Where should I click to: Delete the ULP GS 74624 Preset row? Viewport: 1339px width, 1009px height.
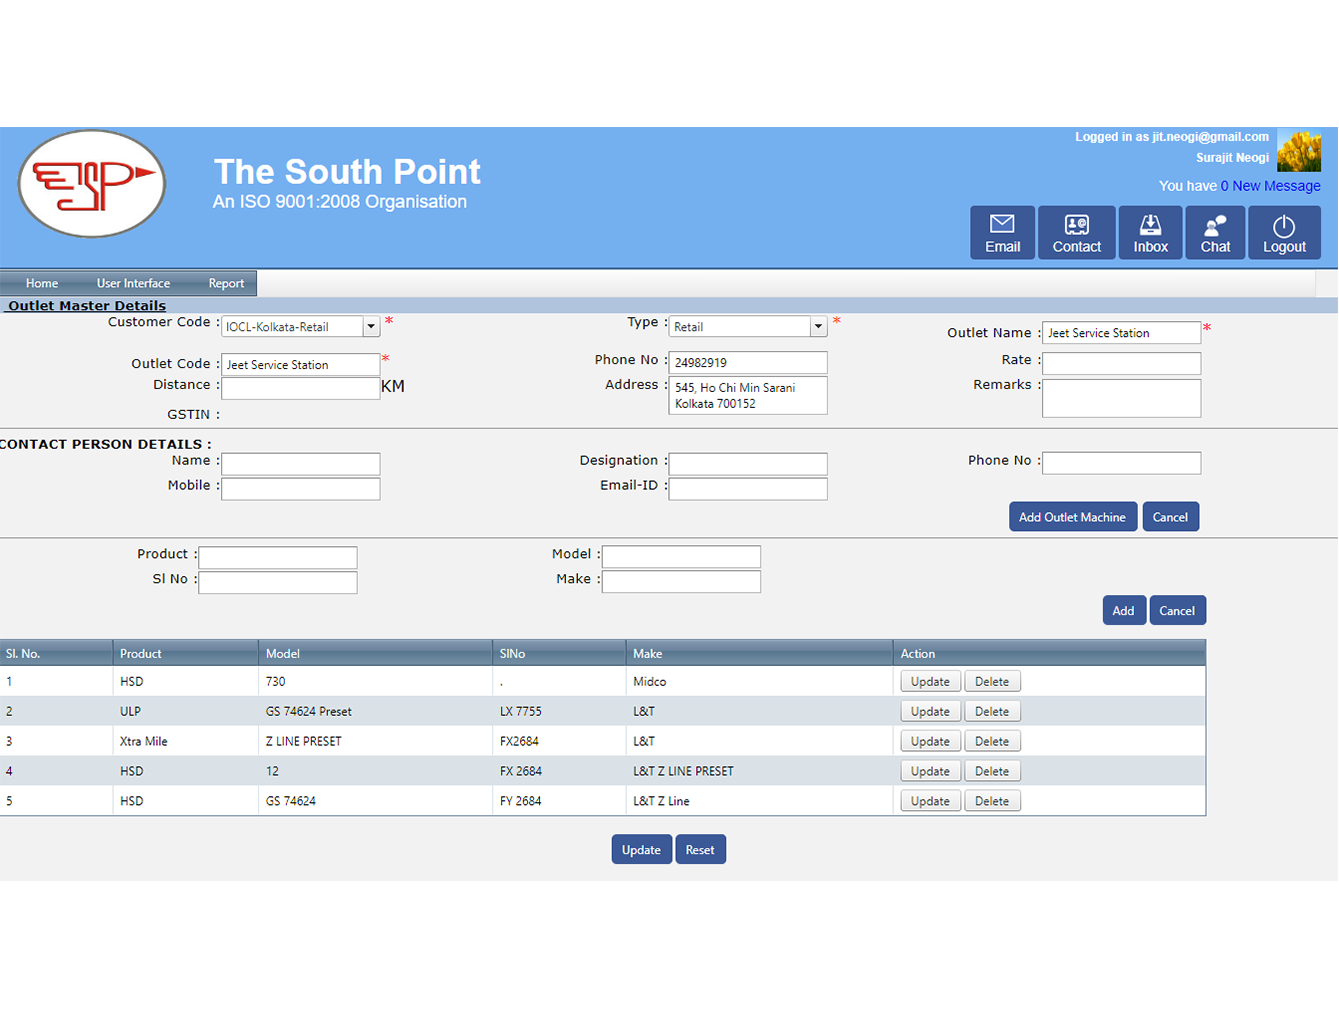992,712
